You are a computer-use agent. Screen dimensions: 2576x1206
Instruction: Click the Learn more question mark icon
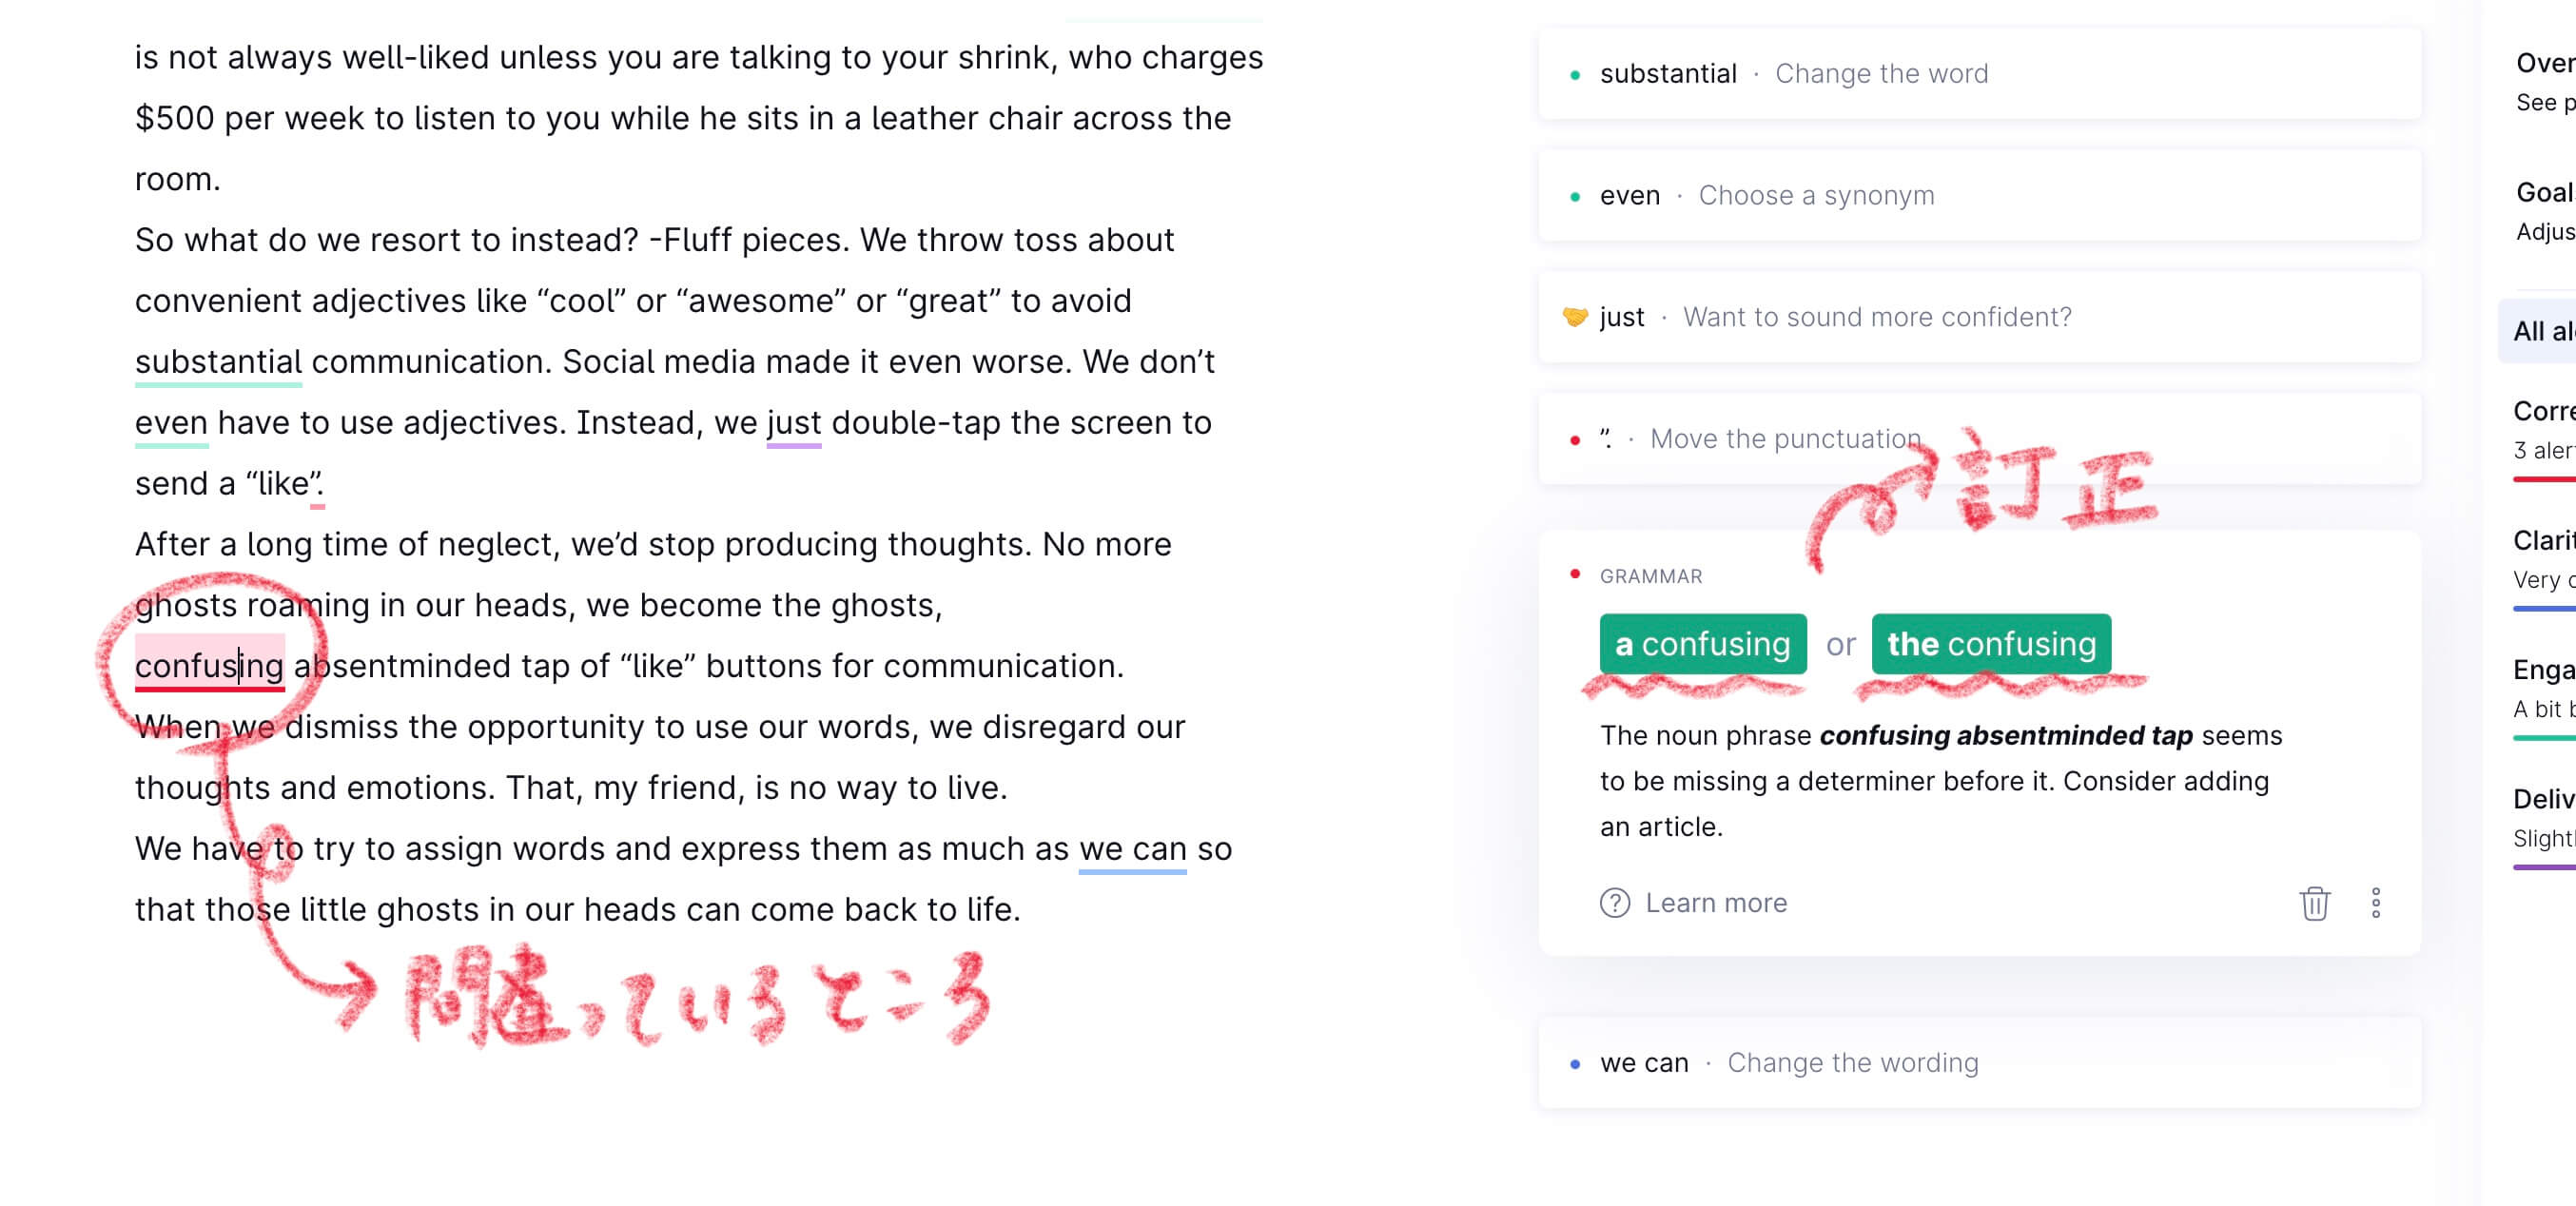1614,903
